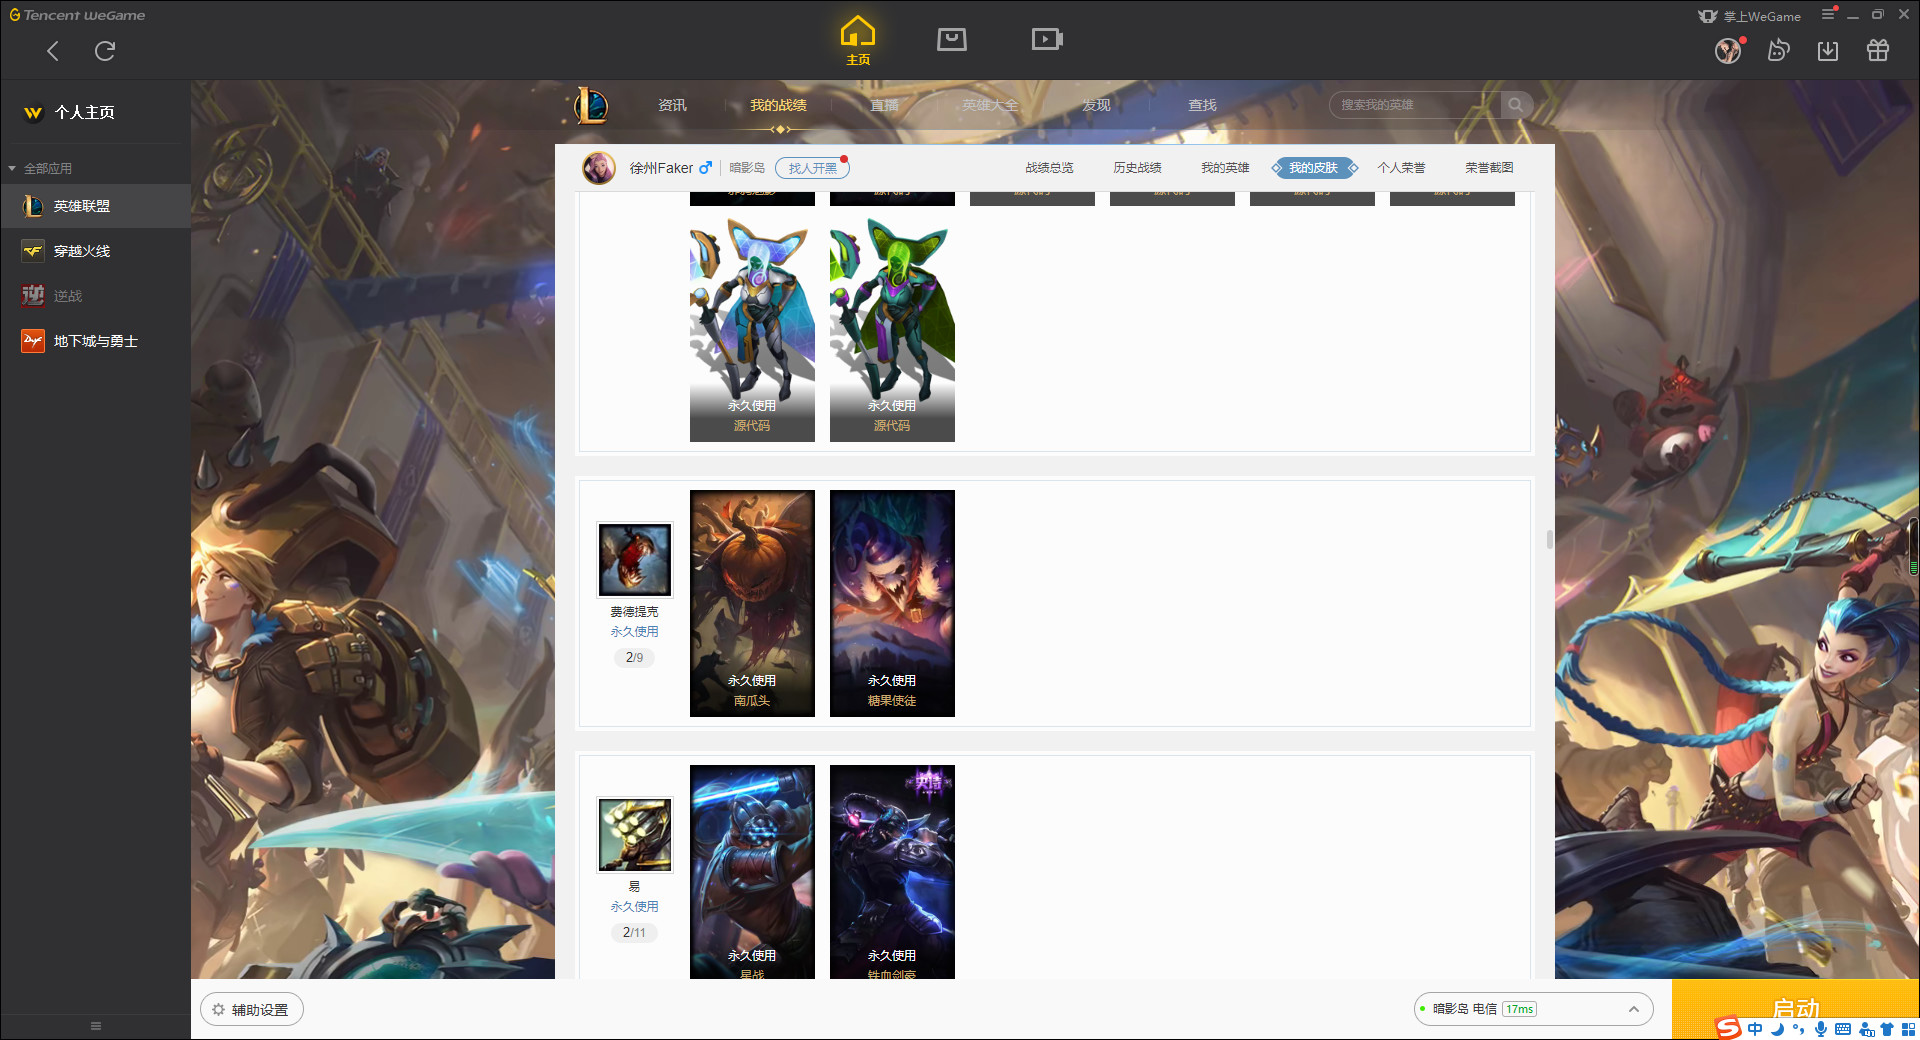This screenshot has width=1920, height=1040.
Task: Open the 发现 discover tab
Action: (1096, 105)
